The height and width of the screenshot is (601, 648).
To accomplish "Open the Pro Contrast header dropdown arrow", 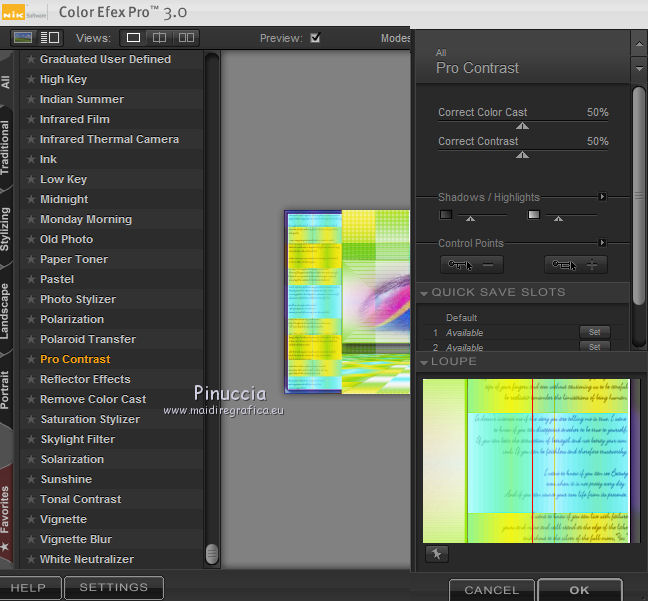I will (639, 69).
